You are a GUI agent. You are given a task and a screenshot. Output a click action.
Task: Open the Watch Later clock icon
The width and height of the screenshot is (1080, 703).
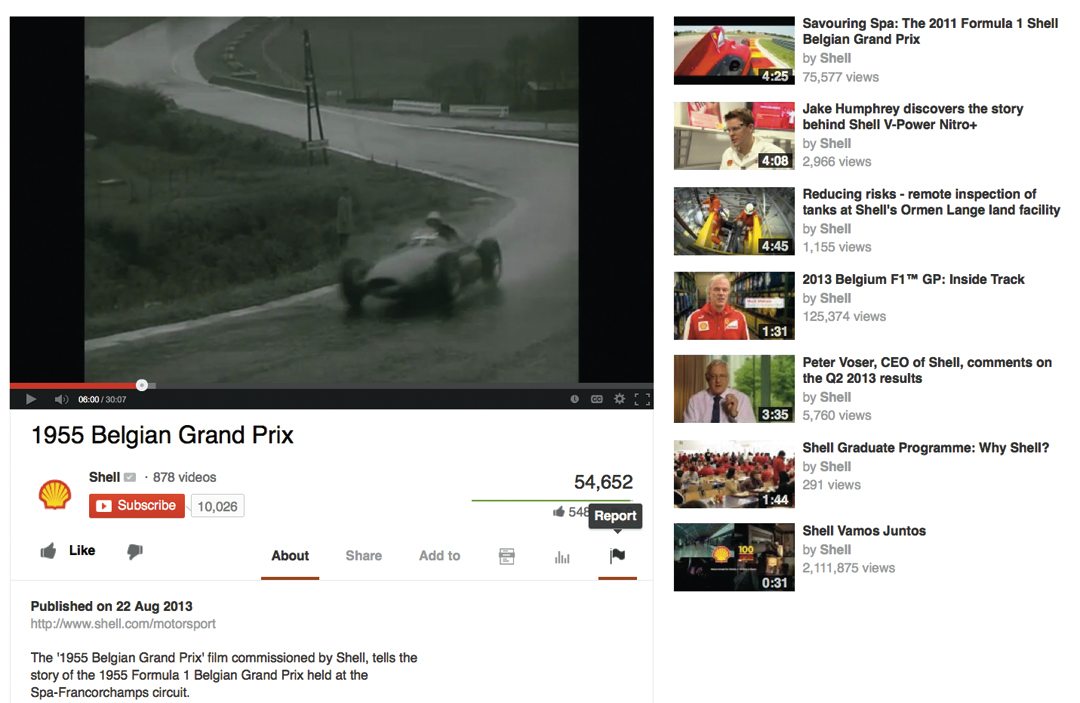click(x=574, y=399)
